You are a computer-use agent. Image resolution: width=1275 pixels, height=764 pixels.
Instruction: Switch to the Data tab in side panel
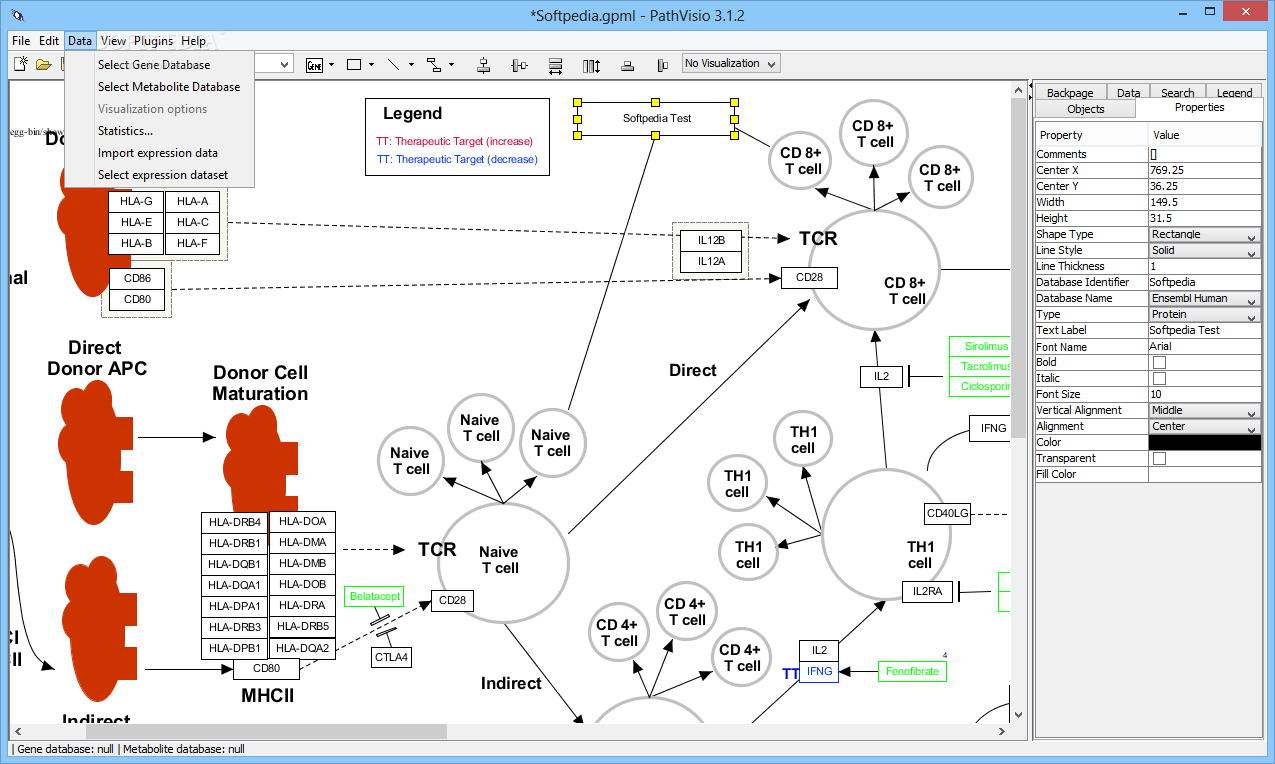1128,93
